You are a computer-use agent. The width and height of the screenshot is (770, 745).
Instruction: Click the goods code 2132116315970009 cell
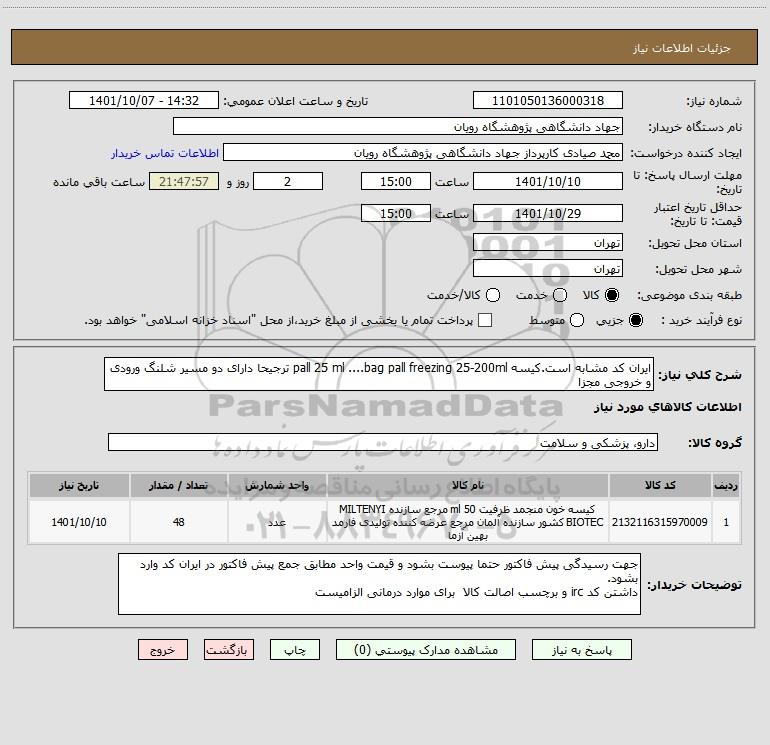coord(660,522)
